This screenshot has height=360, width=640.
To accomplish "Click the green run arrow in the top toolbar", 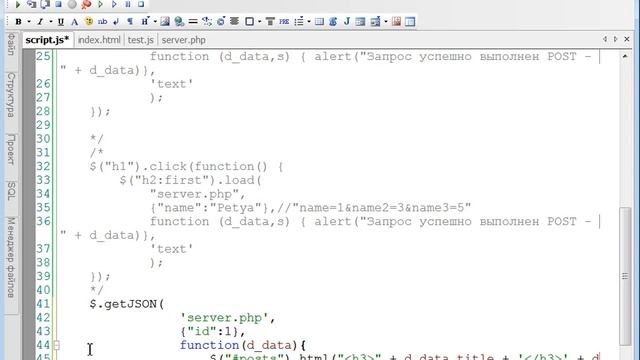I will click(x=18, y=4).
